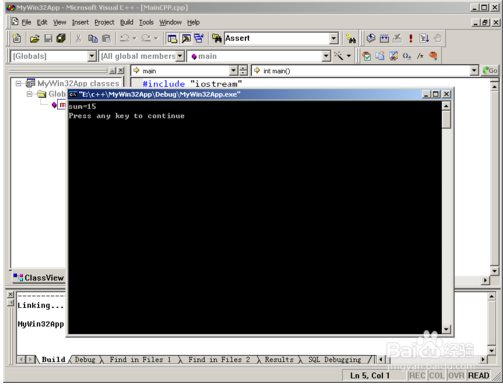
Task: Click the Save All icon
Action: [61, 39]
